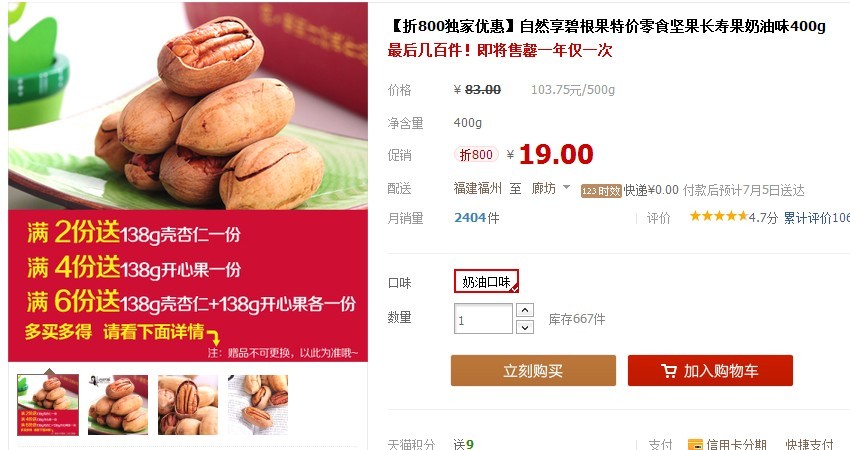Screen dimensions: 850x450
Task: Select the second pecan thumbnail image
Action: click(118, 404)
